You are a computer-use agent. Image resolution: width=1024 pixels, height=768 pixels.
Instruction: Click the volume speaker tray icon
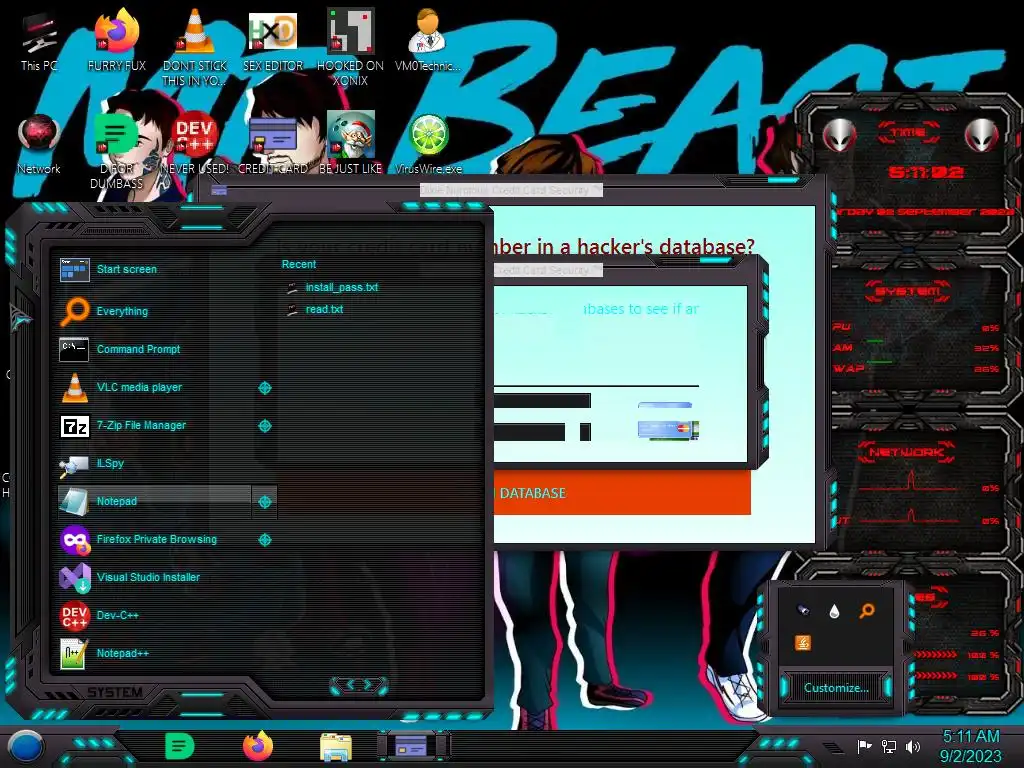click(x=913, y=746)
